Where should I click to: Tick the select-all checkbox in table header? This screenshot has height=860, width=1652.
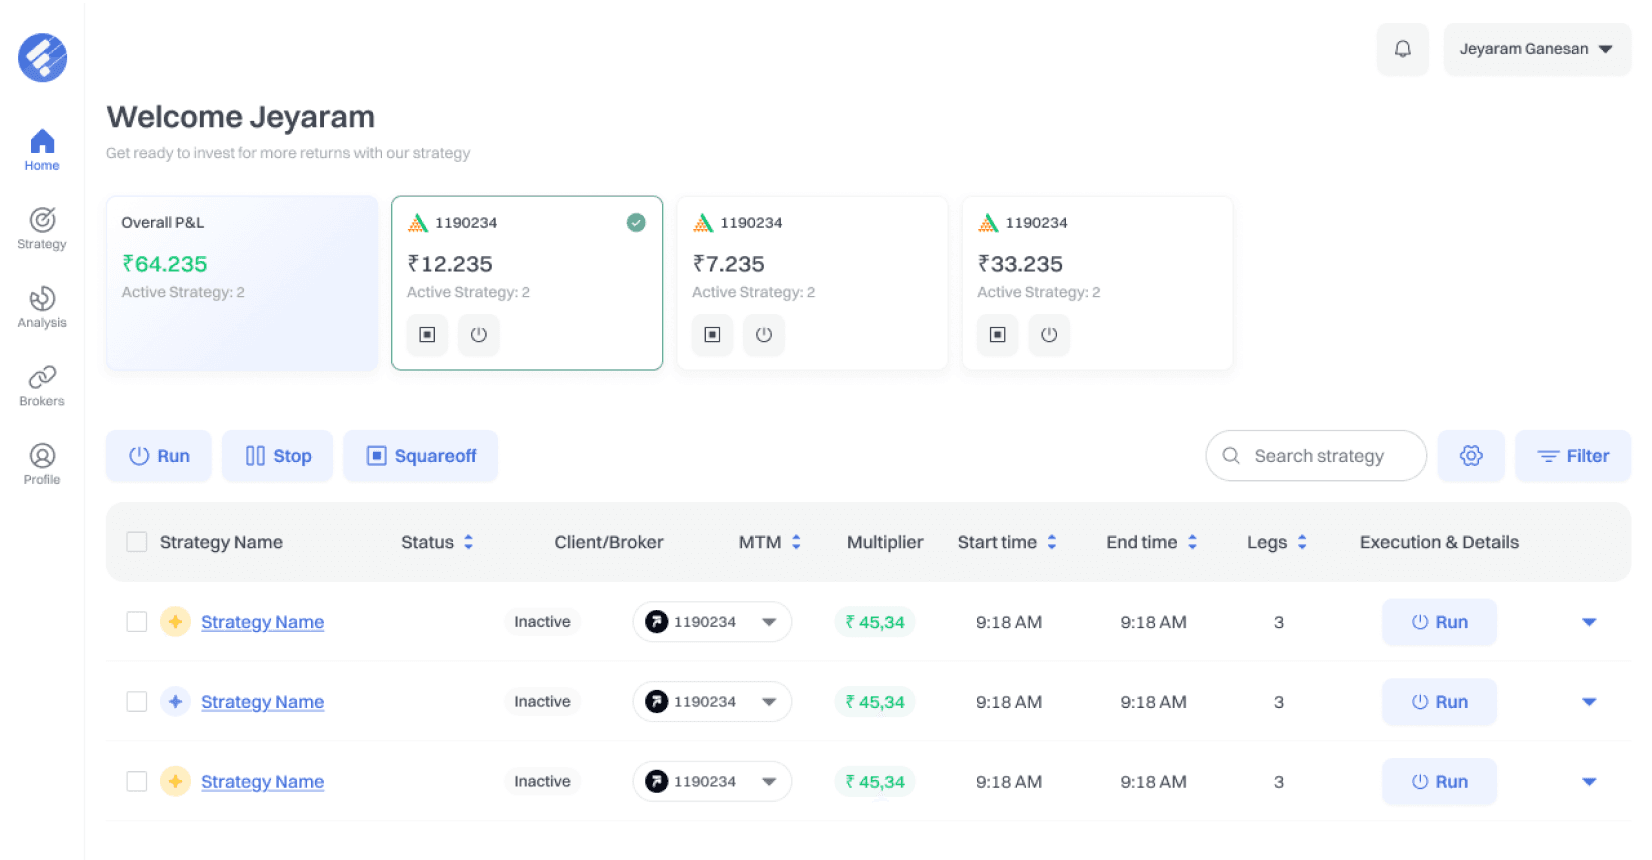coord(137,542)
